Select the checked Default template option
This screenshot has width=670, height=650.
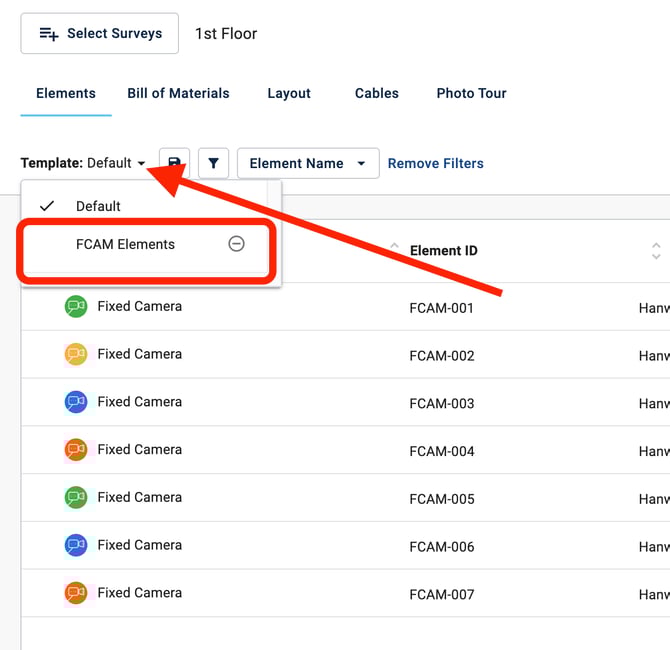pyautogui.click(x=98, y=206)
